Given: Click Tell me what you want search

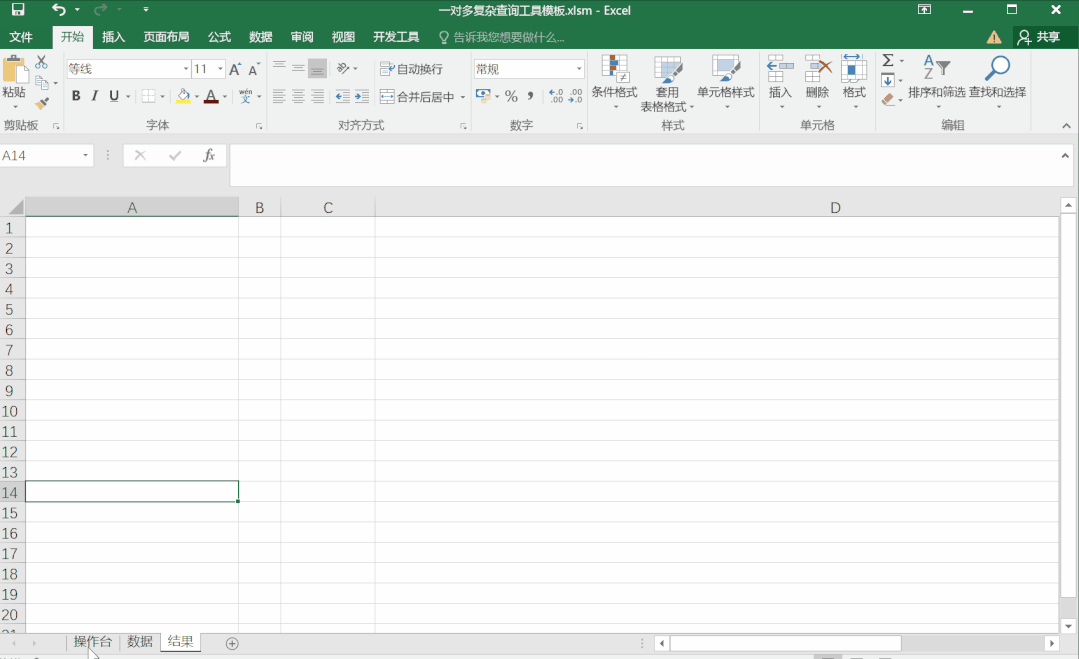Looking at the screenshot, I should (x=502, y=37).
